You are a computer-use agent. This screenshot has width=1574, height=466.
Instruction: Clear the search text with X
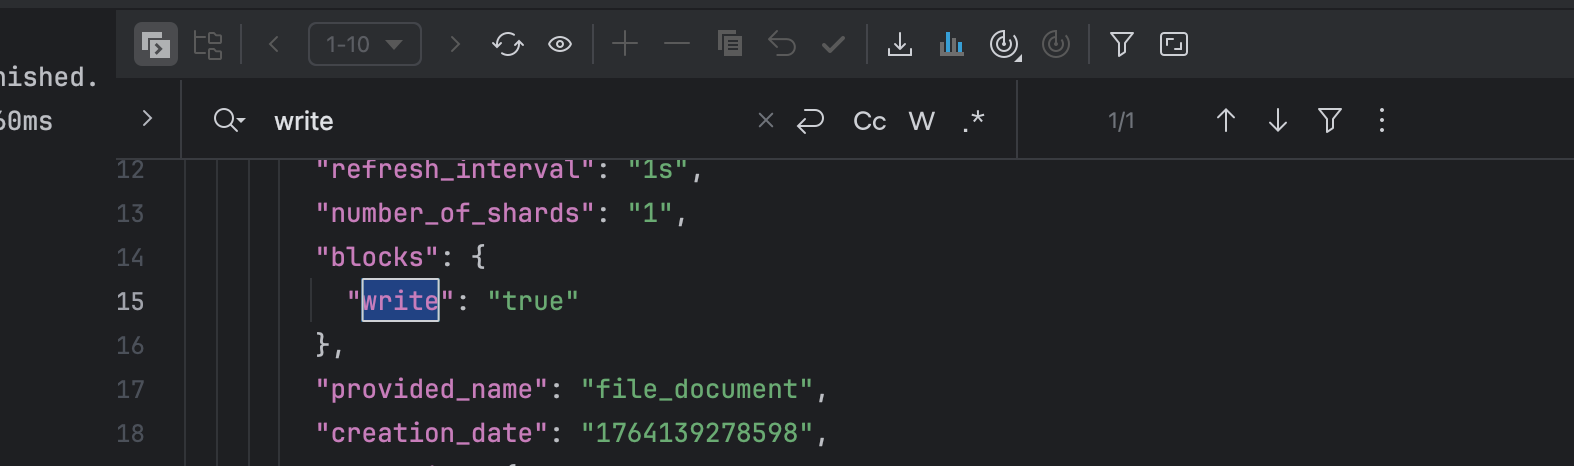766,121
